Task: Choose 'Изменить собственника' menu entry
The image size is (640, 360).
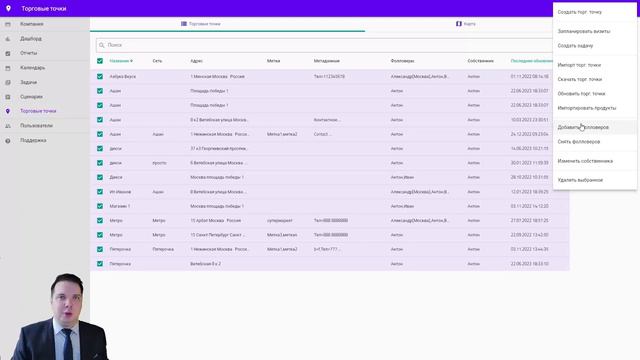Action: pos(585,161)
